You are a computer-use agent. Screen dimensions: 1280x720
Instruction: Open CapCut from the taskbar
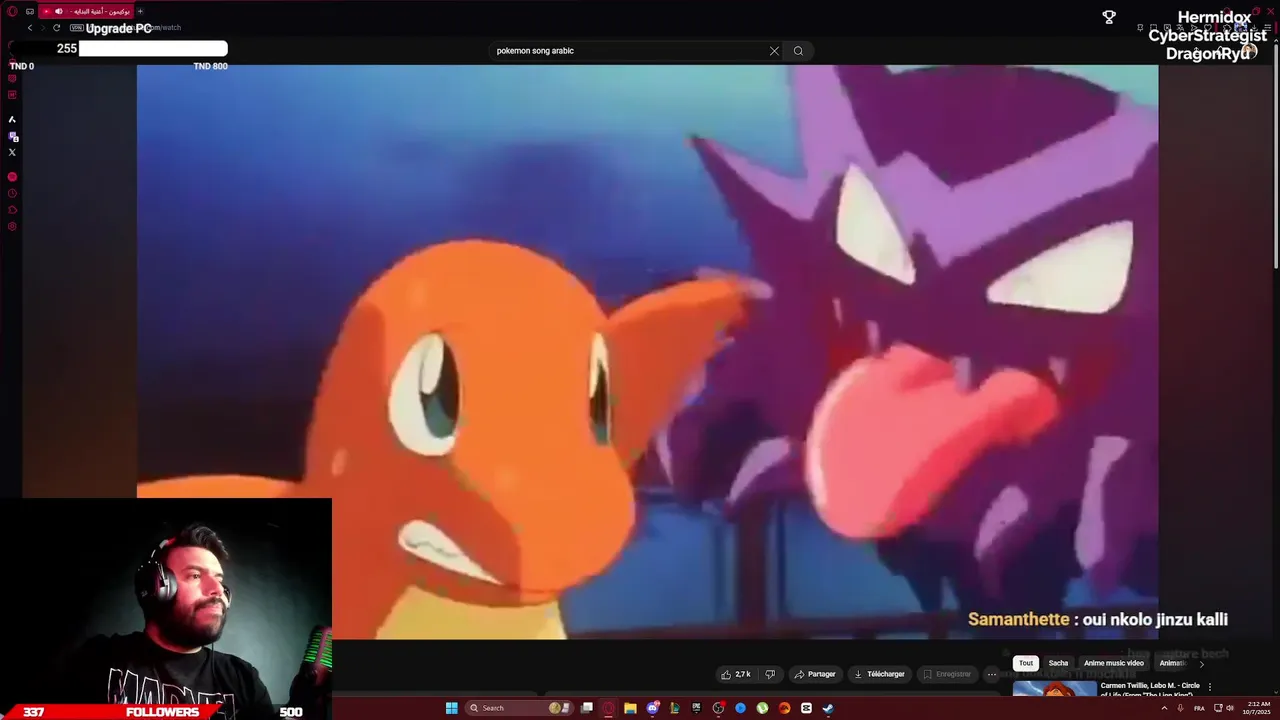(806, 708)
